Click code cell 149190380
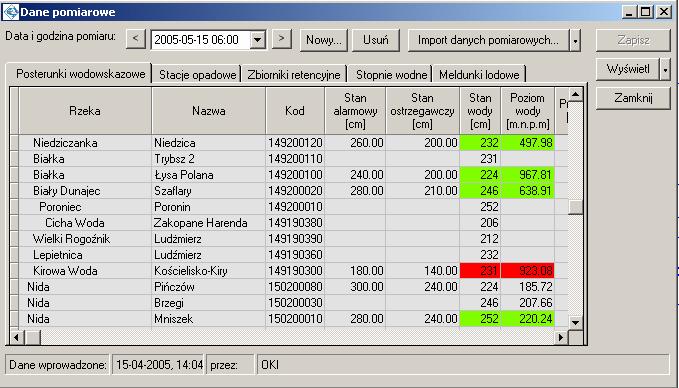Screen dimensions: 679x388 click(295, 223)
